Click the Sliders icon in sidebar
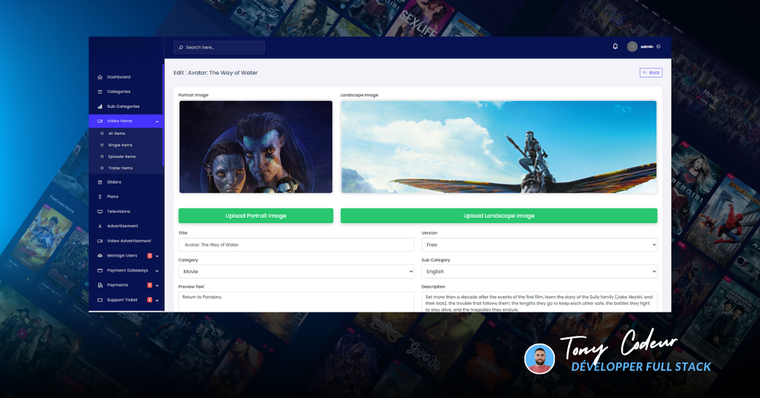This screenshot has width=760, height=398. (x=100, y=182)
